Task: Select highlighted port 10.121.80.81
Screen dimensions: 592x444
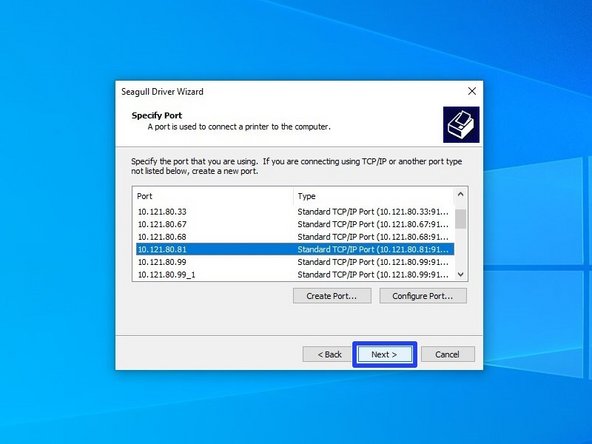Action: pos(295,249)
